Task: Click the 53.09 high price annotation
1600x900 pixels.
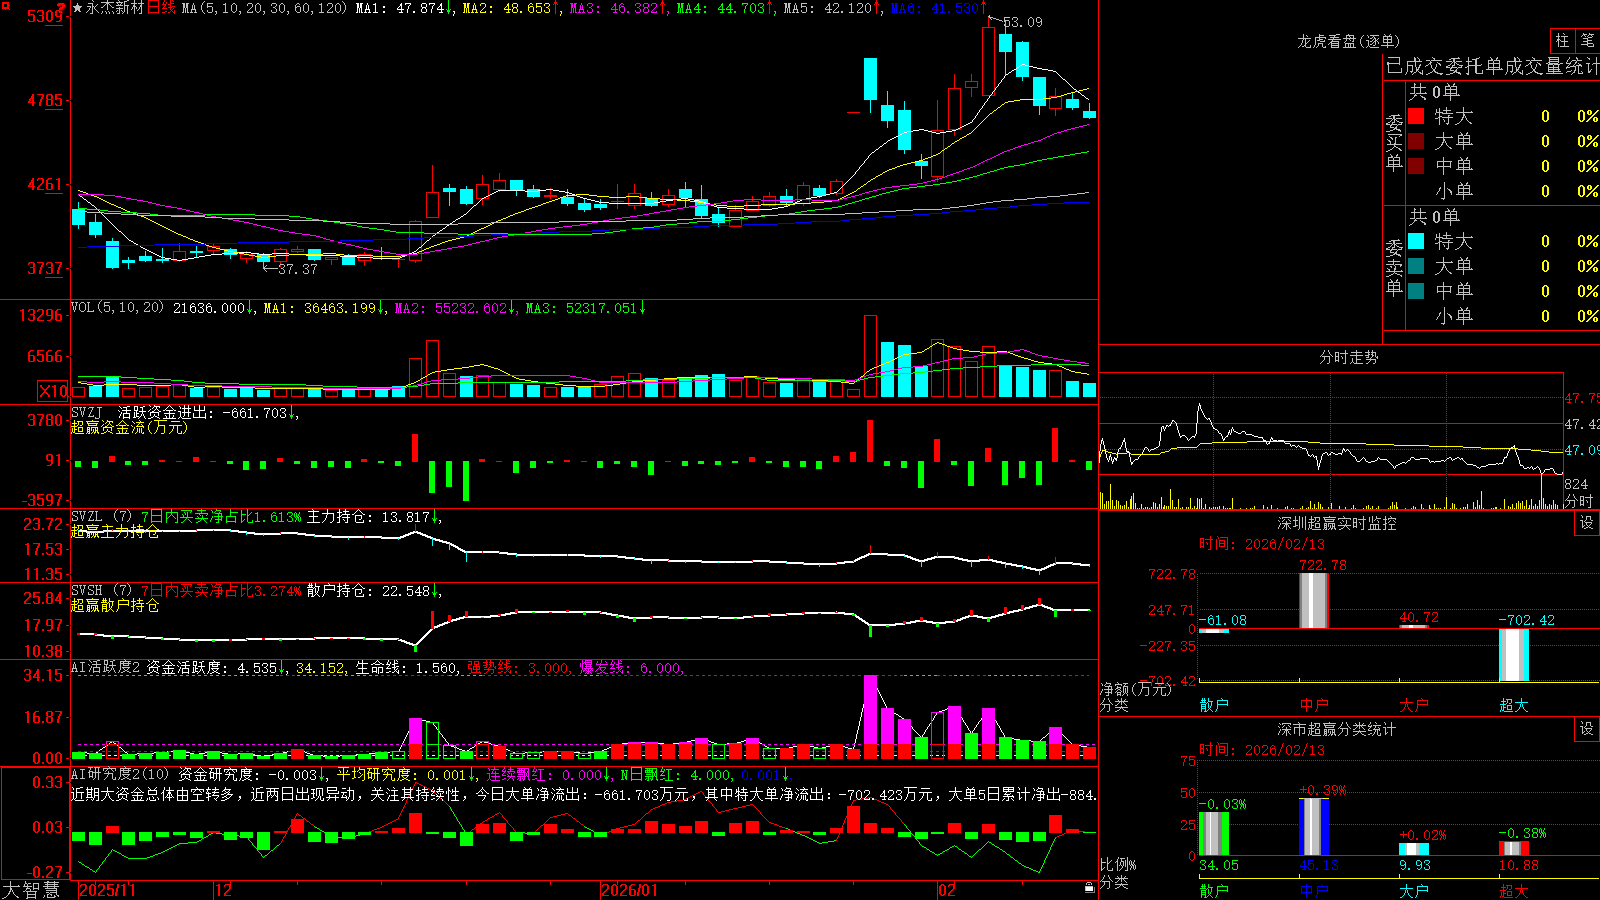Action: coord(1022,22)
